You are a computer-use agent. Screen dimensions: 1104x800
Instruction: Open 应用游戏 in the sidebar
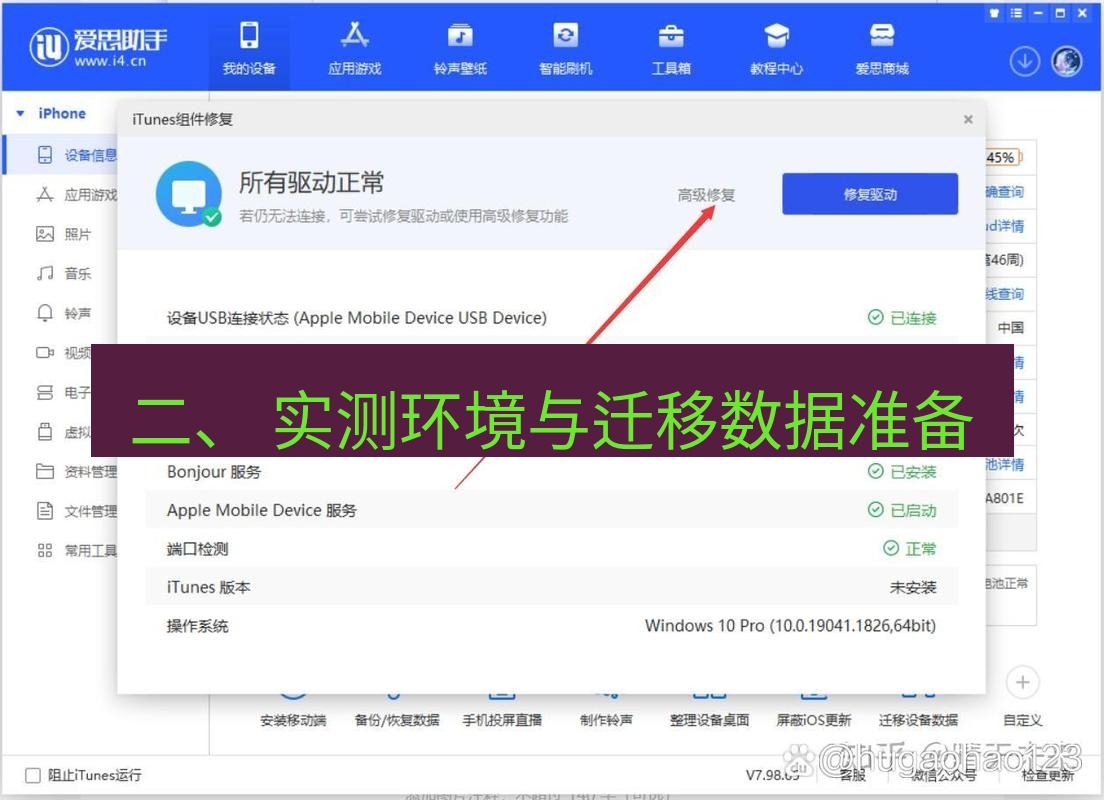point(76,195)
